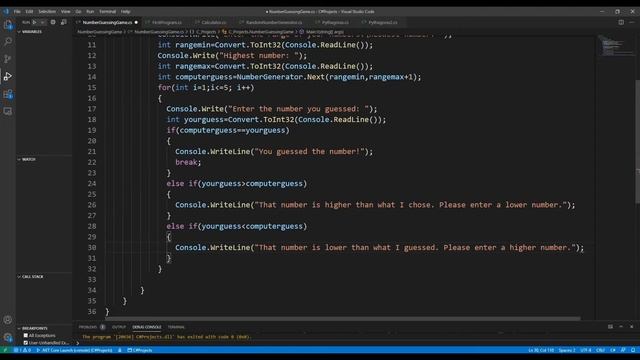The height and width of the screenshot is (360, 640).
Task: Open launch.json gear icon in debug toolbar
Action: click(x=53, y=22)
